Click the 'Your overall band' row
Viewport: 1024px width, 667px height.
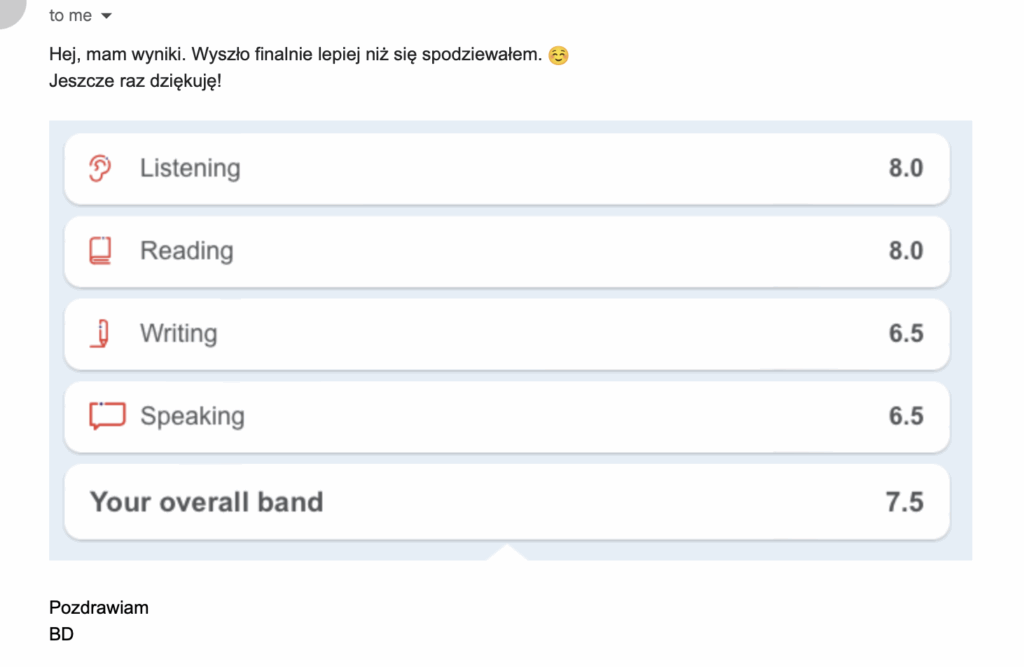coord(506,501)
